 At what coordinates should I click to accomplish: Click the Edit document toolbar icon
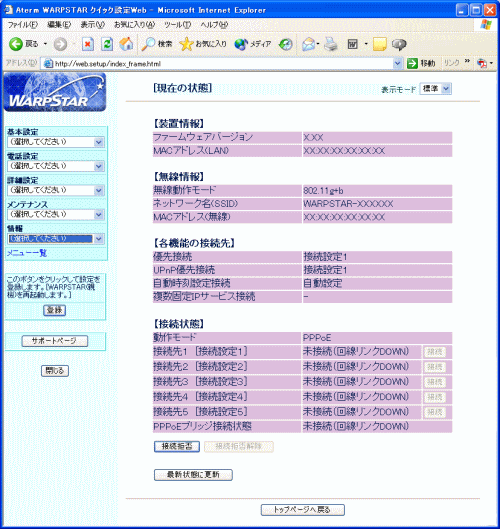tap(353, 44)
